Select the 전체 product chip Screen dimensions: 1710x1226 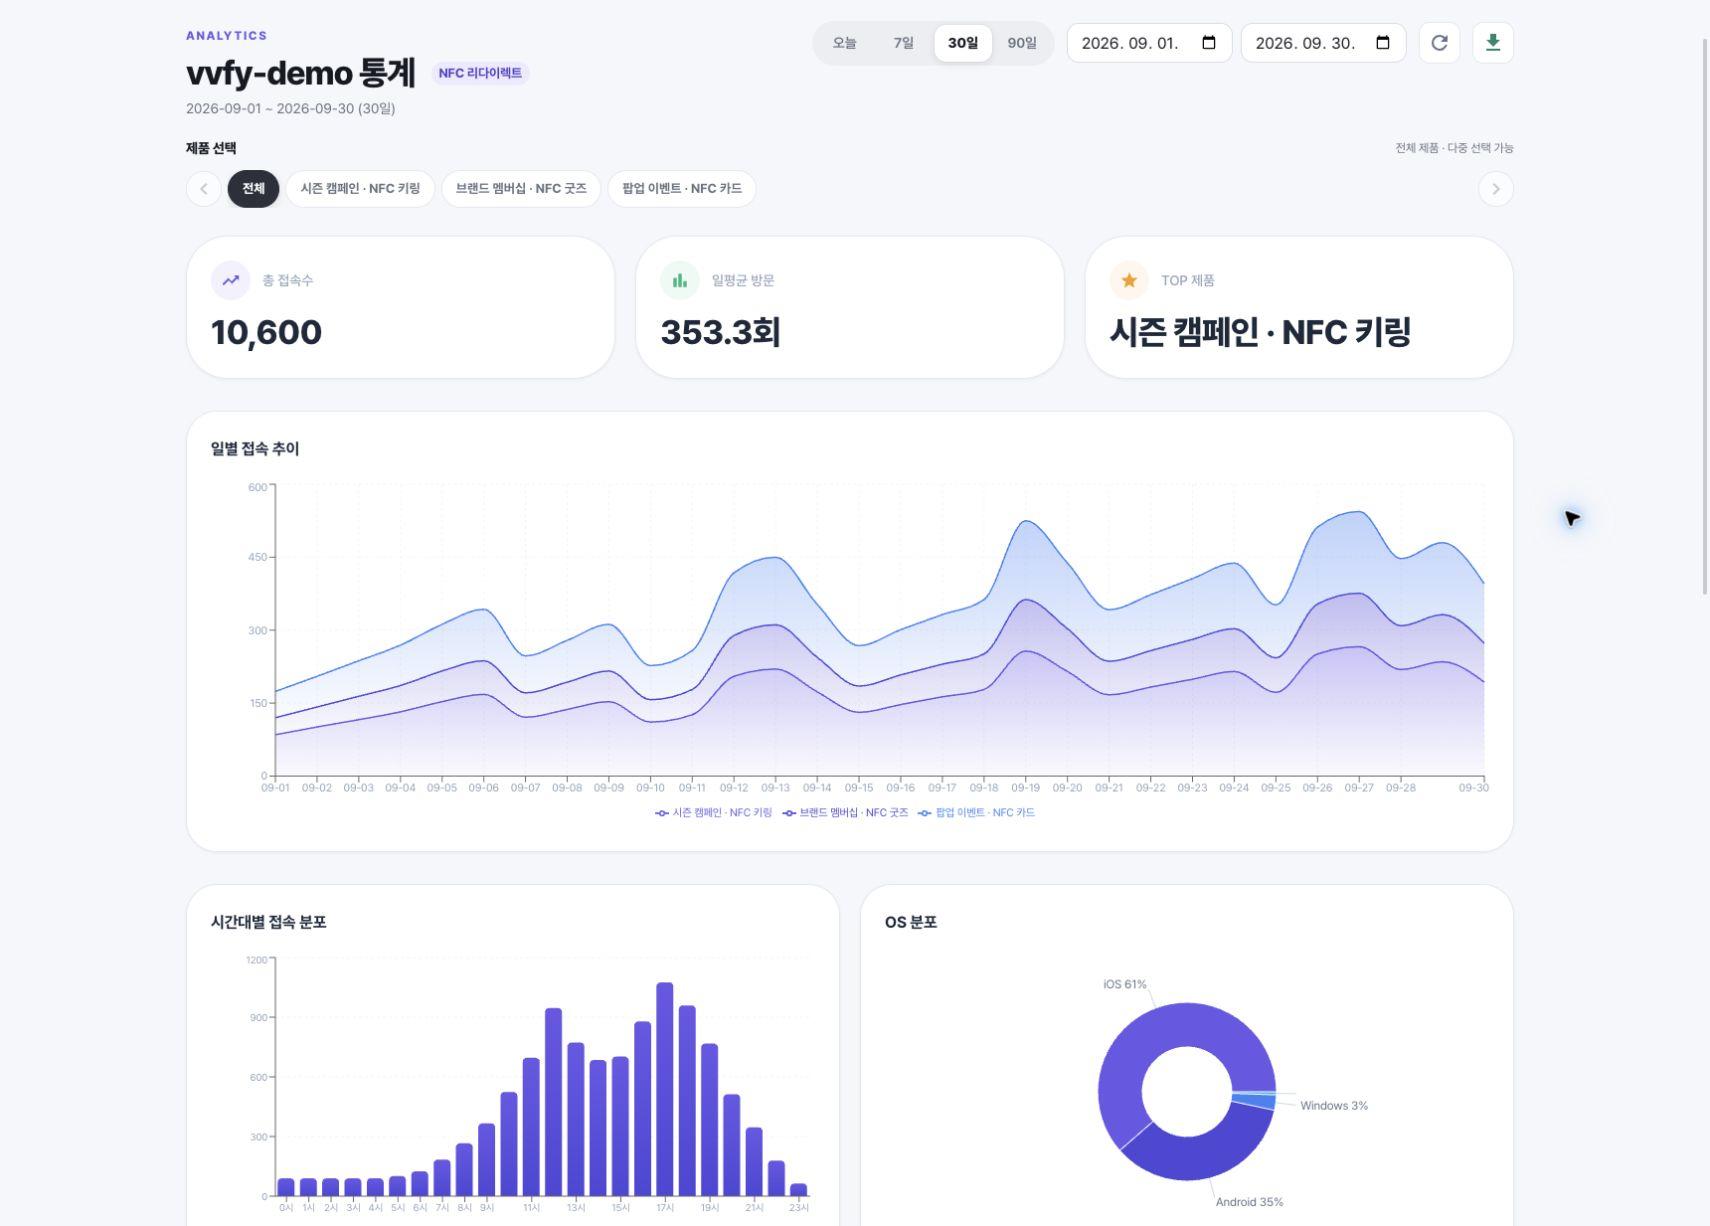(x=253, y=189)
